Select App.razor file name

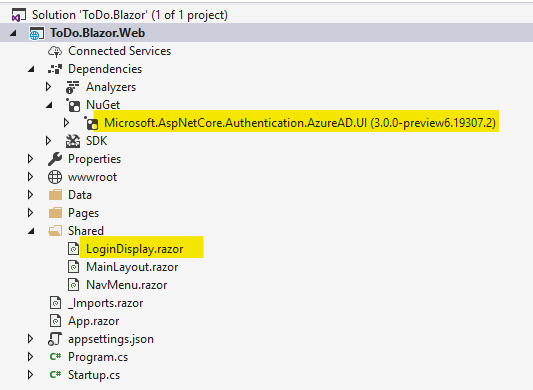[x=93, y=321]
